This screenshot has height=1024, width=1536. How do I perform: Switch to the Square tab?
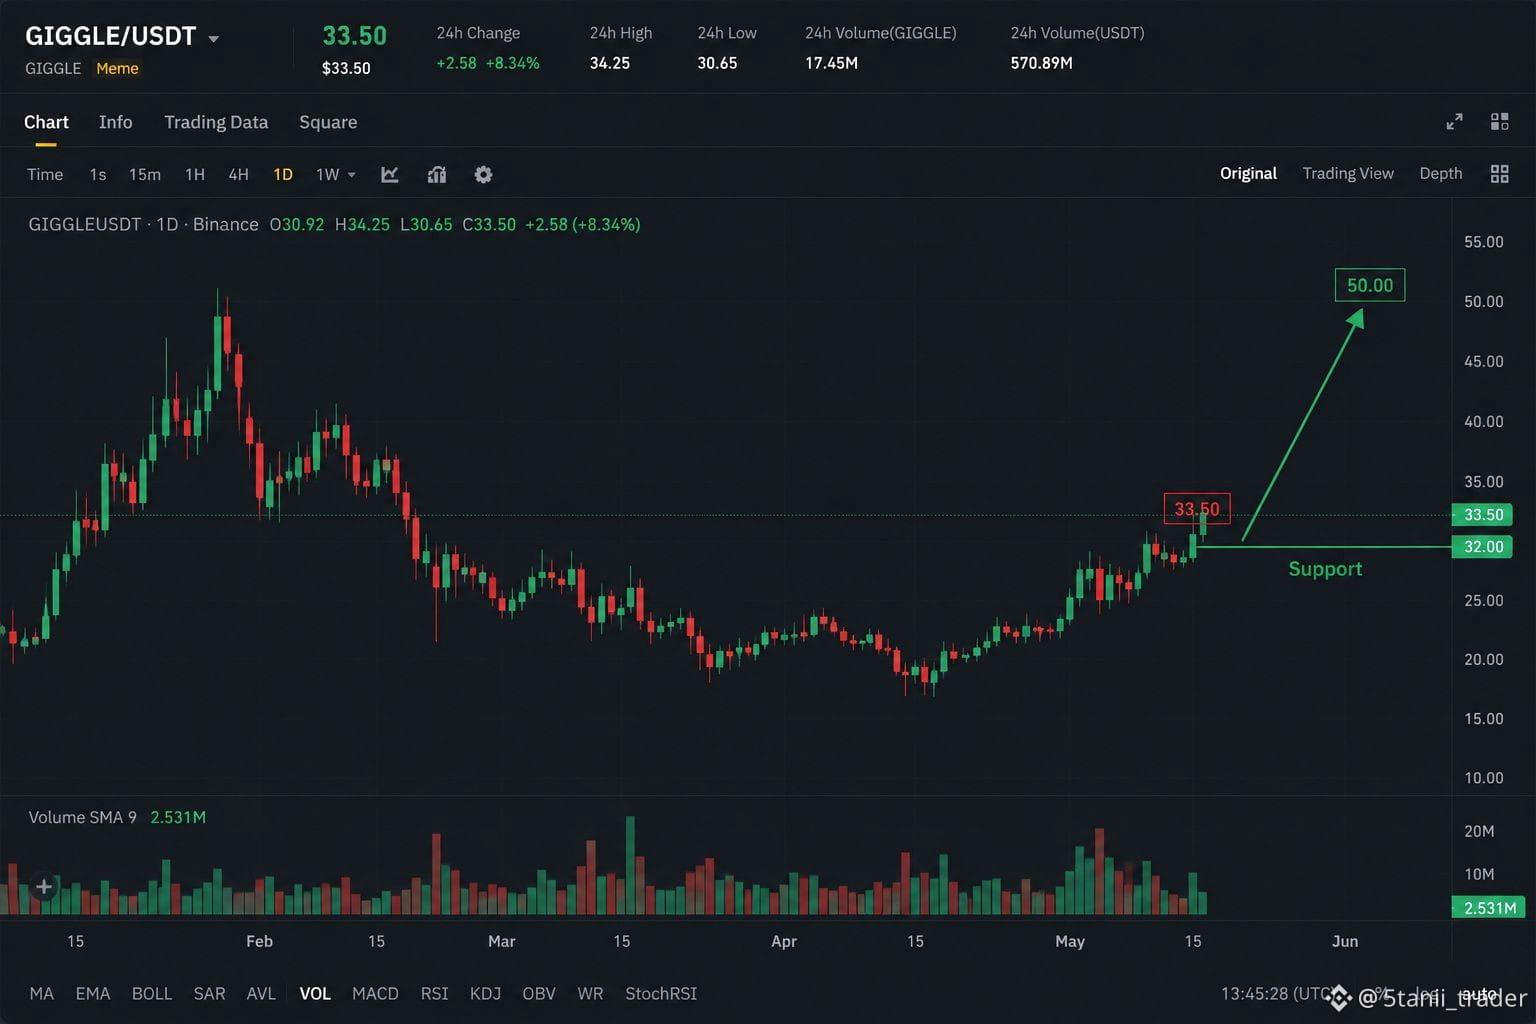coord(328,122)
